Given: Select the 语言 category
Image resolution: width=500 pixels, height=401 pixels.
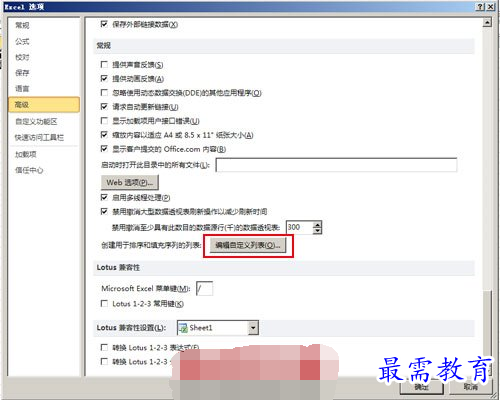Looking at the screenshot, I should (22, 89).
